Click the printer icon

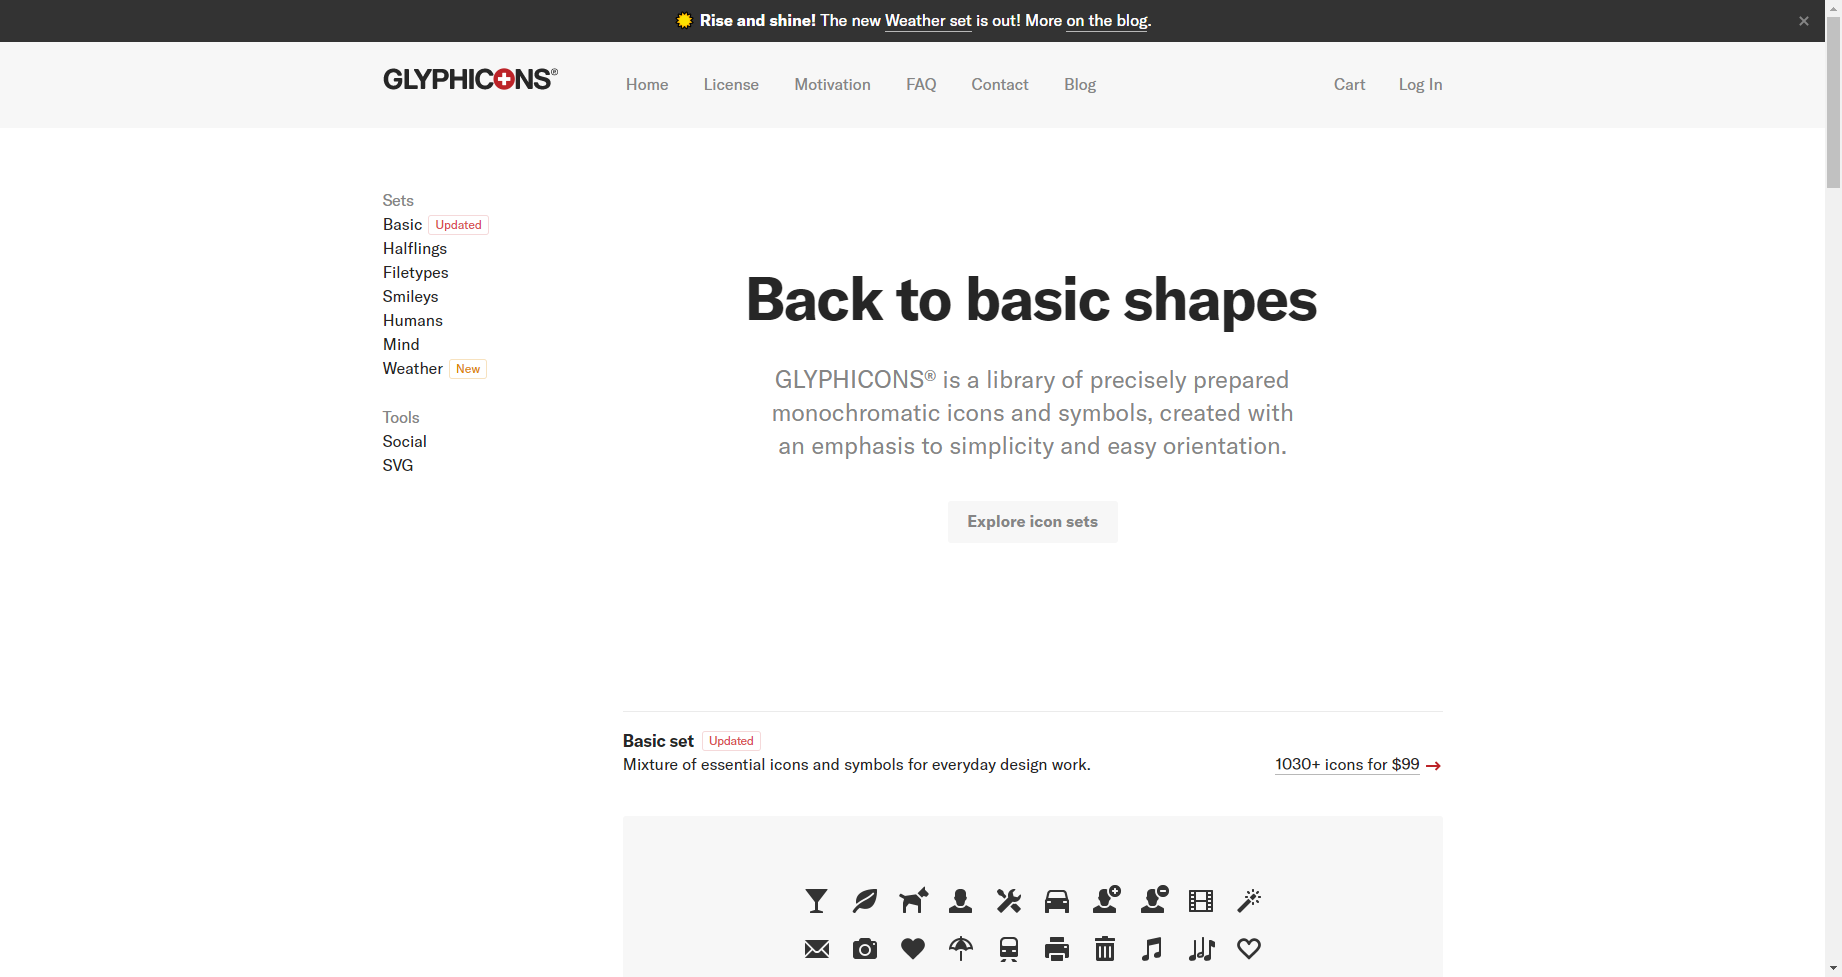[1057, 949]
